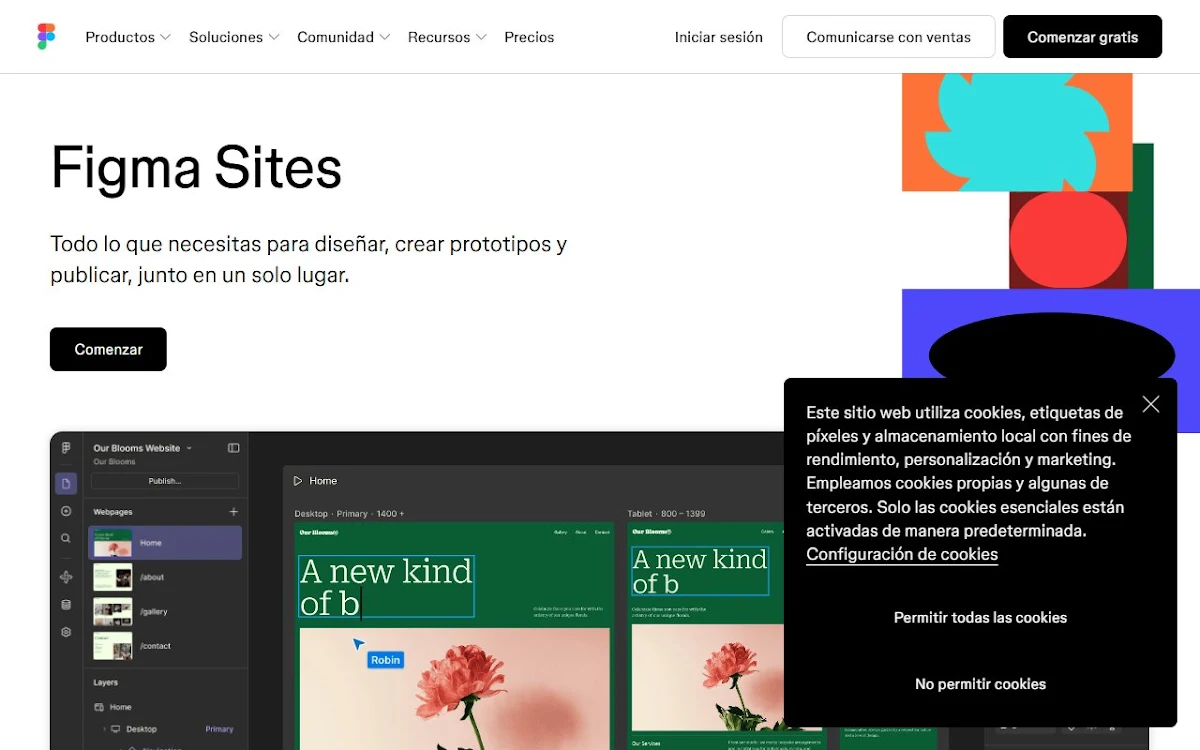Viewport: 1200px width, 750px height.
Task: Select the /contact webpage thumbnail
Action: (112, 646)
